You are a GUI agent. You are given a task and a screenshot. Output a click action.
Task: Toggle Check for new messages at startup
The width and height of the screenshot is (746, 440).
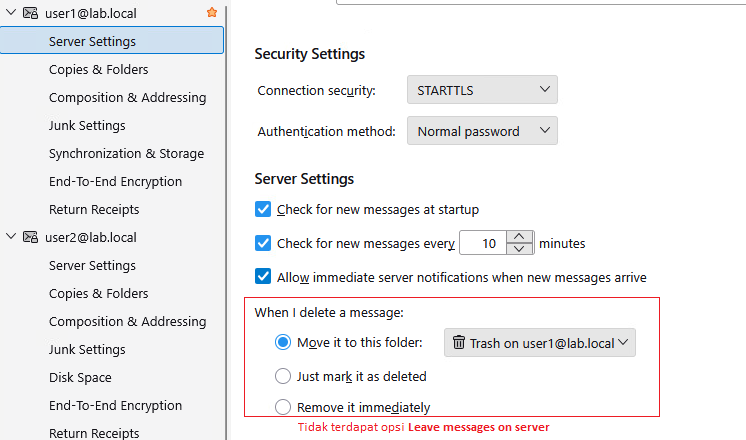(x=264, y=209)
